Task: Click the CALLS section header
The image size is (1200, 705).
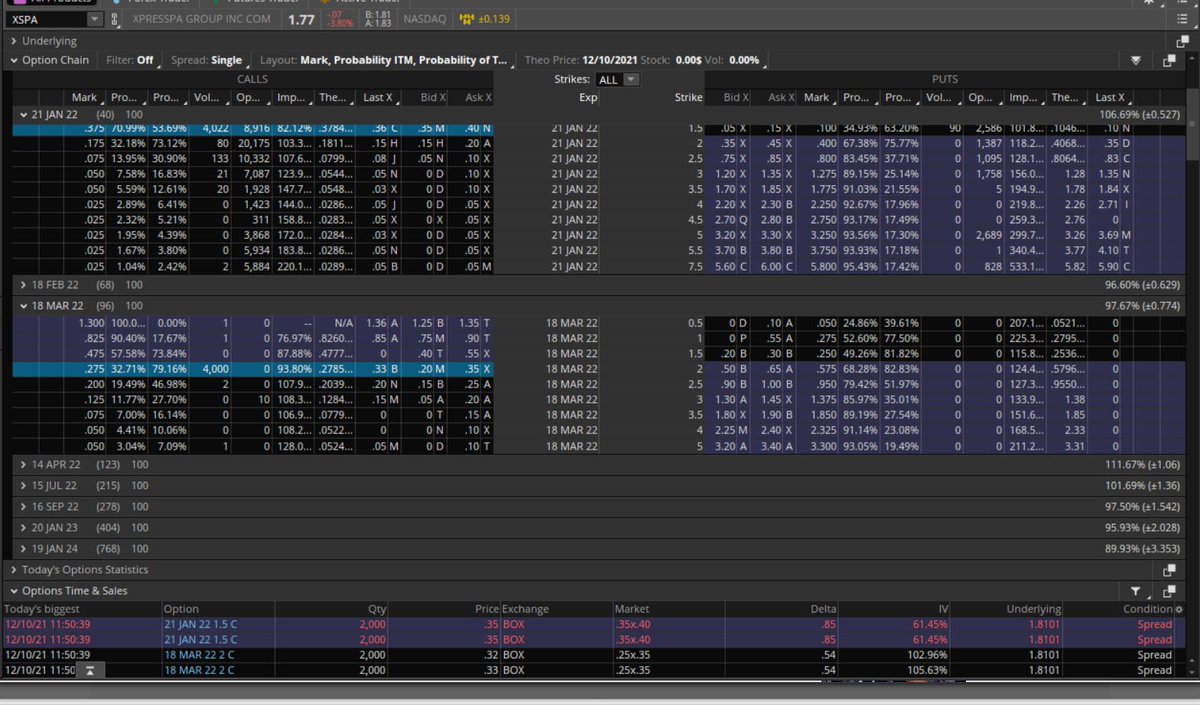Action: (252, 79)
